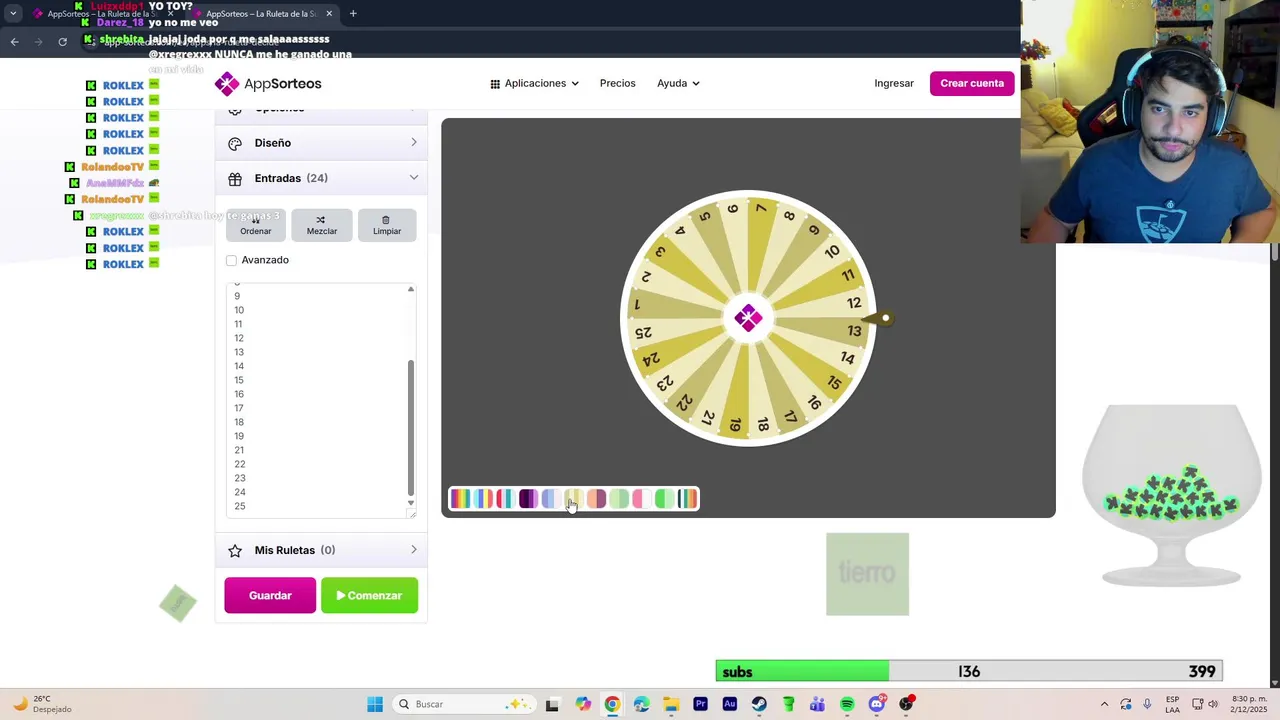Click the ESP LAA language indicator
Screen dimensions: 1280x720
coord(1172,704)
